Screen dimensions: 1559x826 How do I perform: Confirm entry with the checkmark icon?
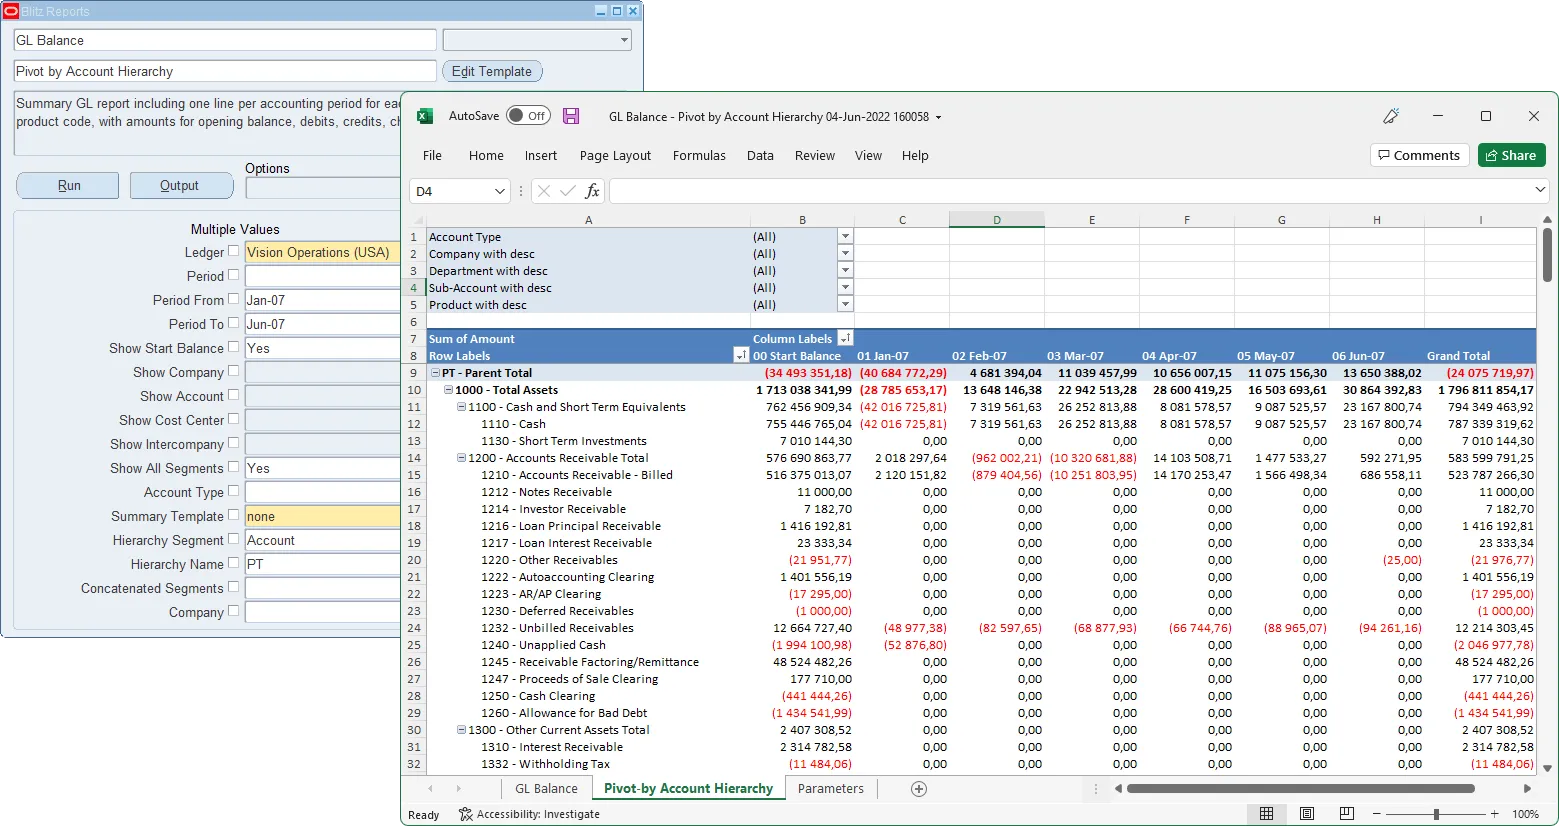[x=568, y=191]
